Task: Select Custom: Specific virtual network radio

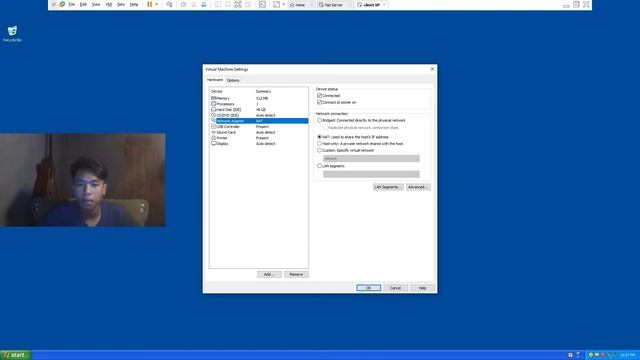Action: click(x=320, y=150)
